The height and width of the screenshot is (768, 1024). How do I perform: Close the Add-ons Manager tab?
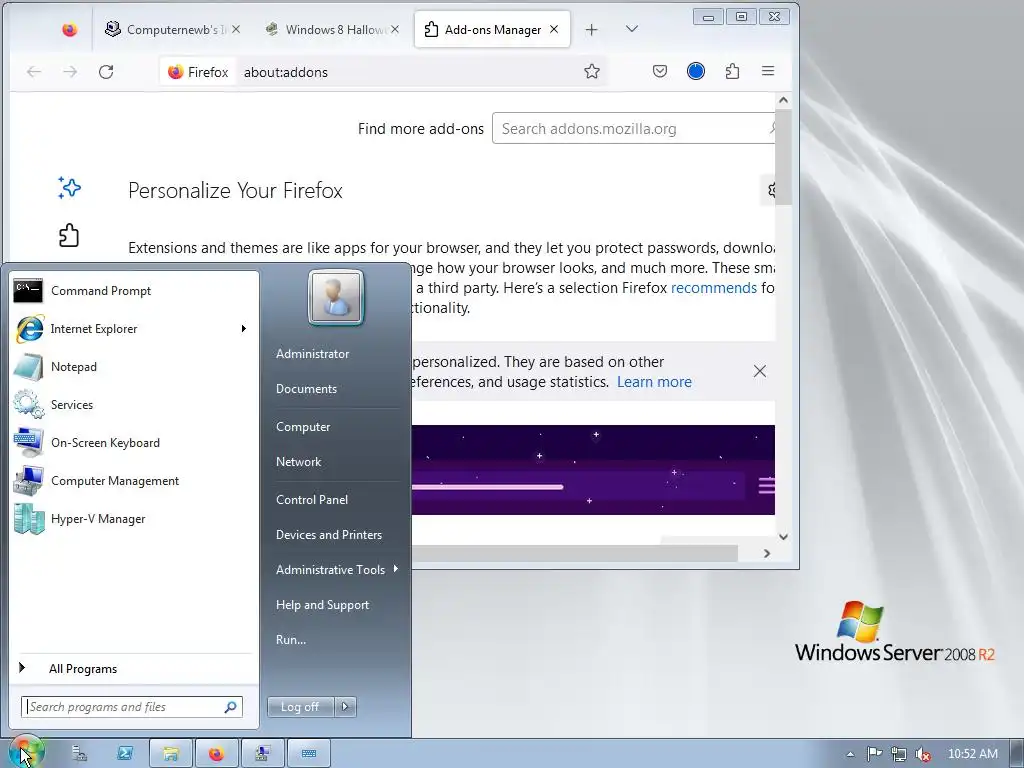click(554, 29)
